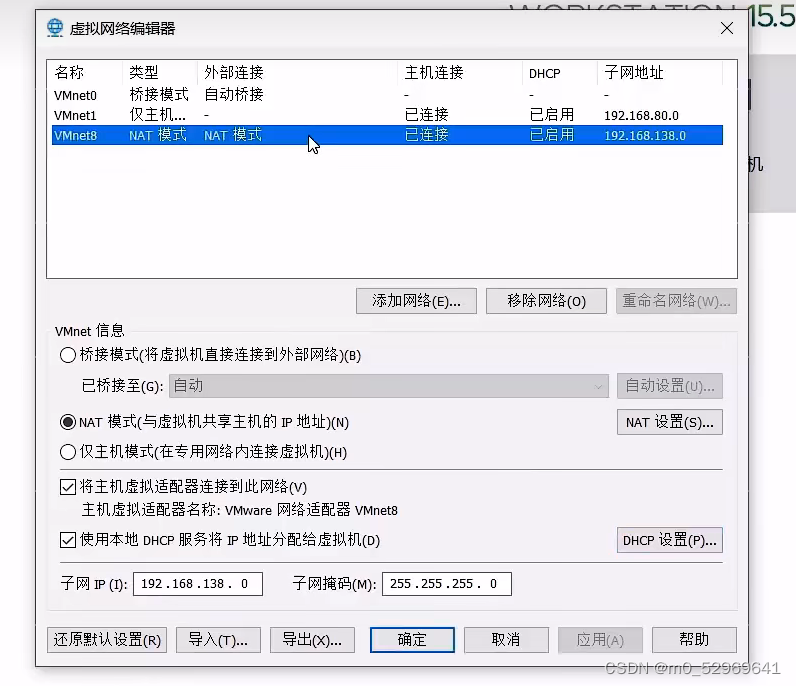Click 自动桥接 cell in VMnet0 row
Viewport: 796px width, 686px height.
coord(234,94)
